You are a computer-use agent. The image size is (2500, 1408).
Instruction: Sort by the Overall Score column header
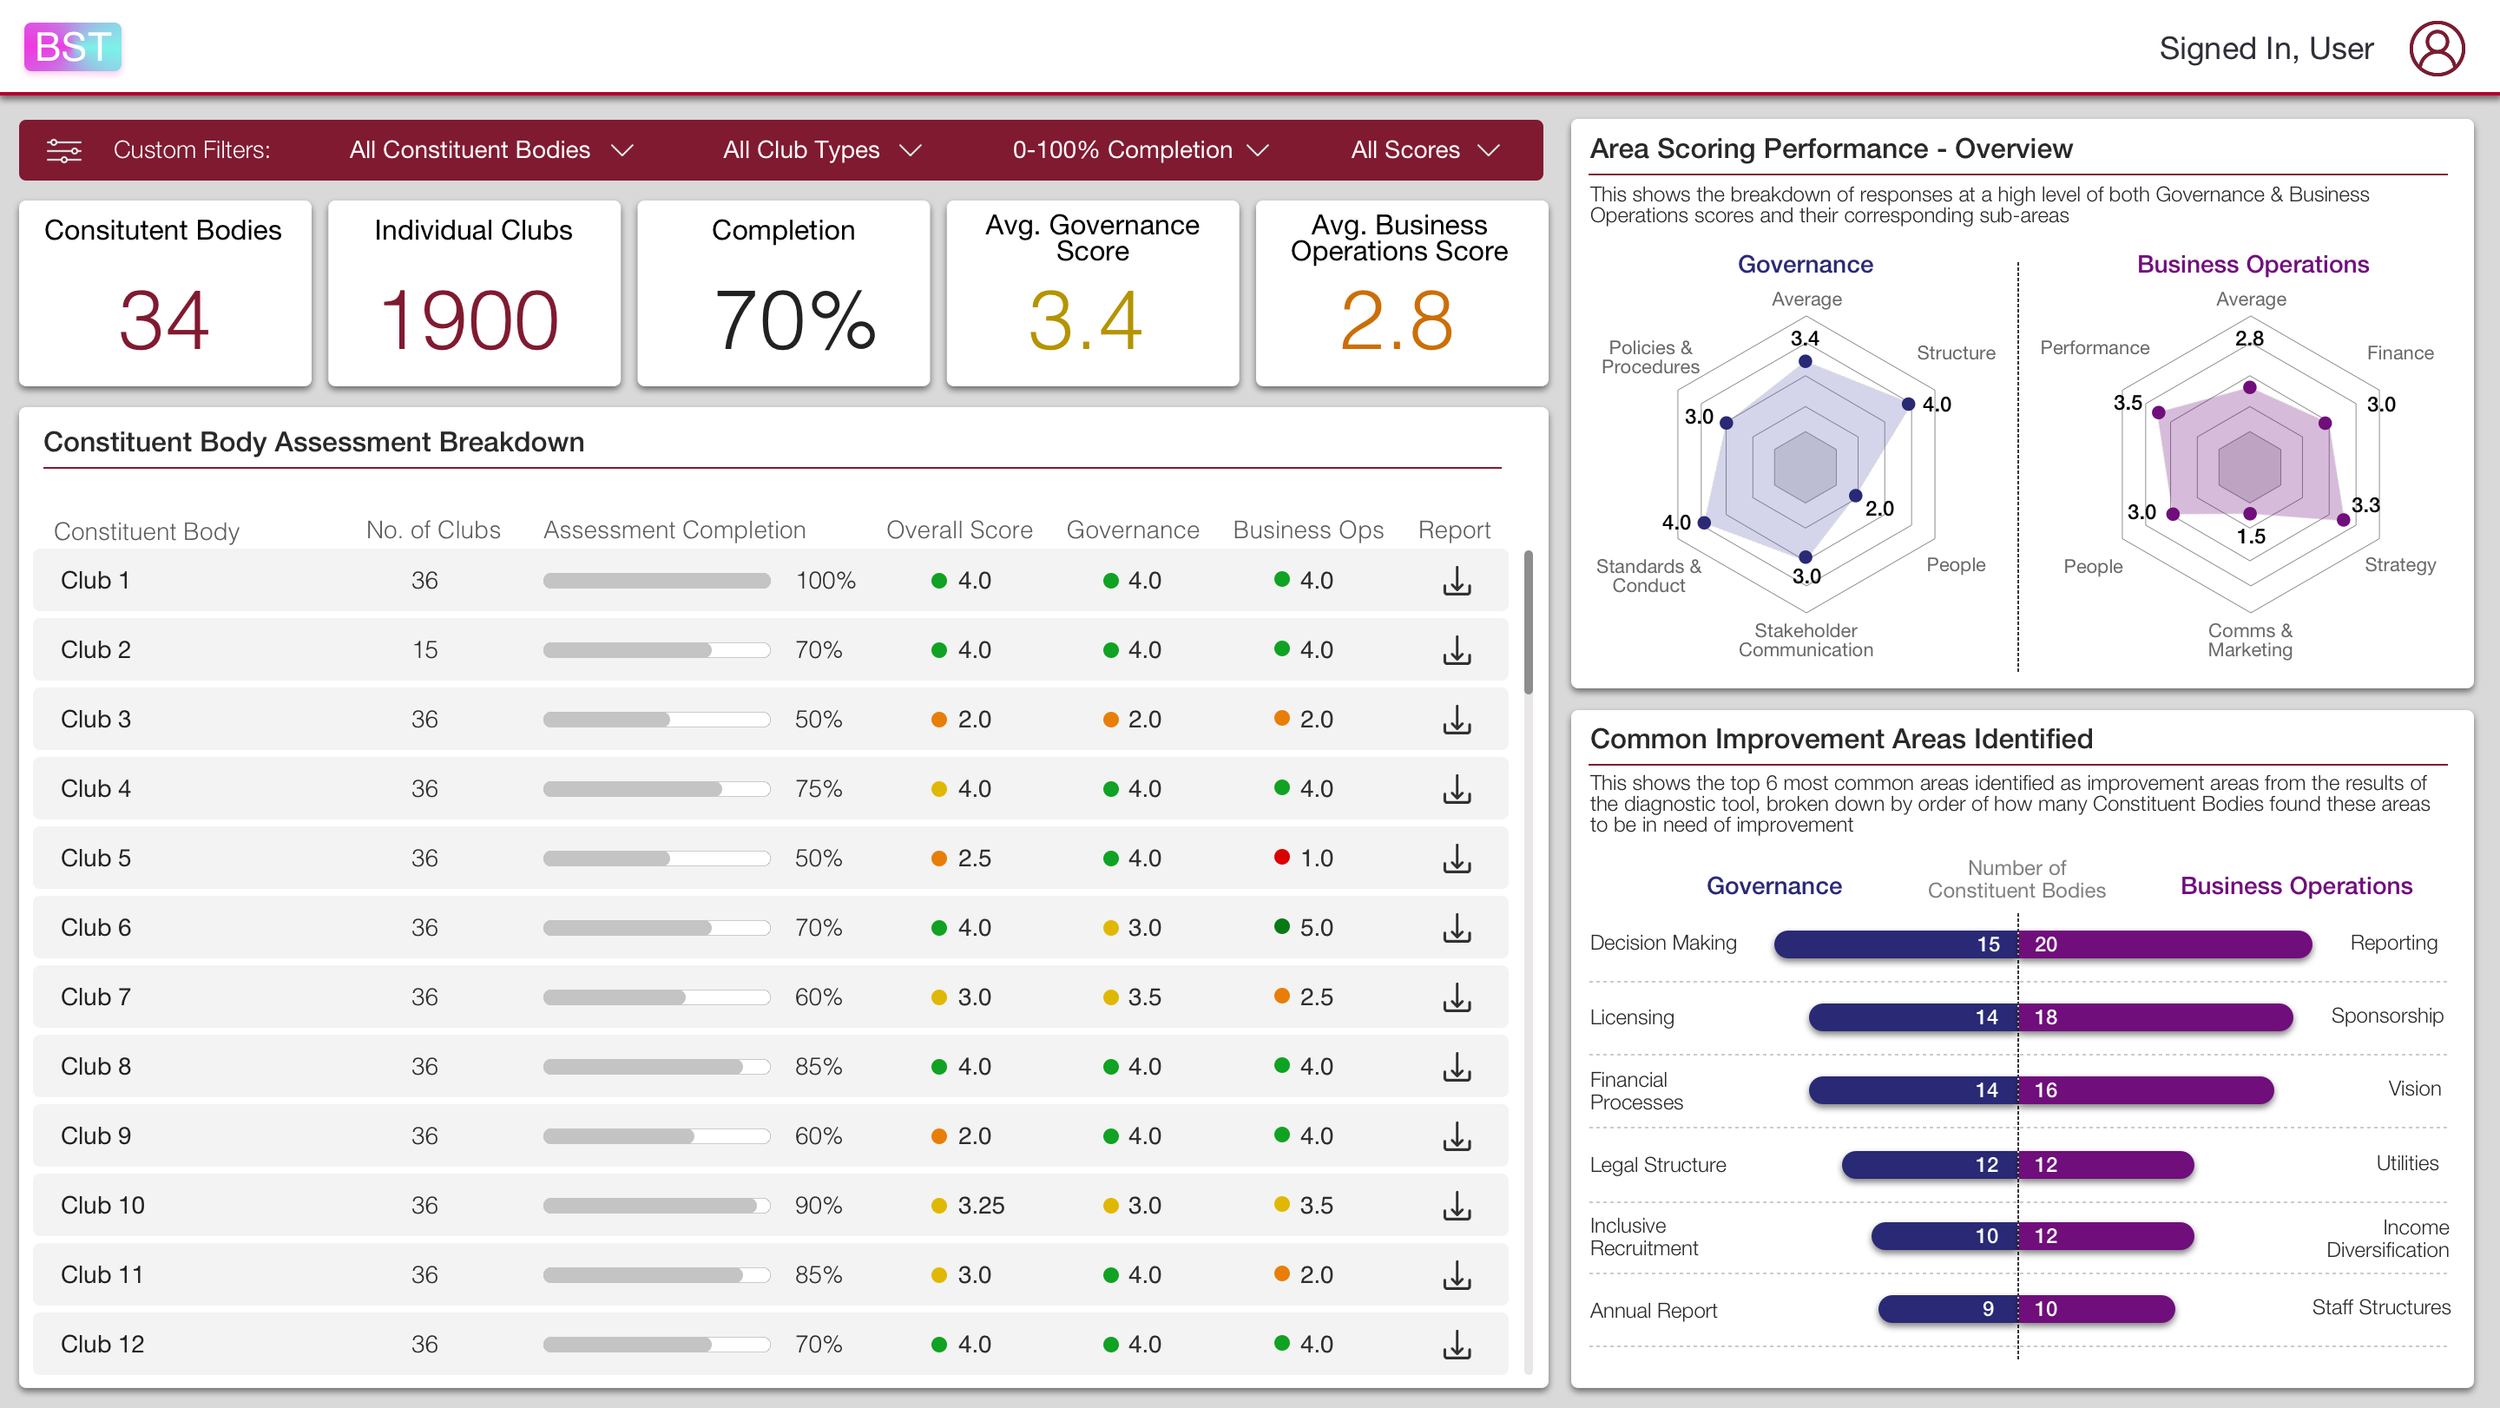[958, 529]
